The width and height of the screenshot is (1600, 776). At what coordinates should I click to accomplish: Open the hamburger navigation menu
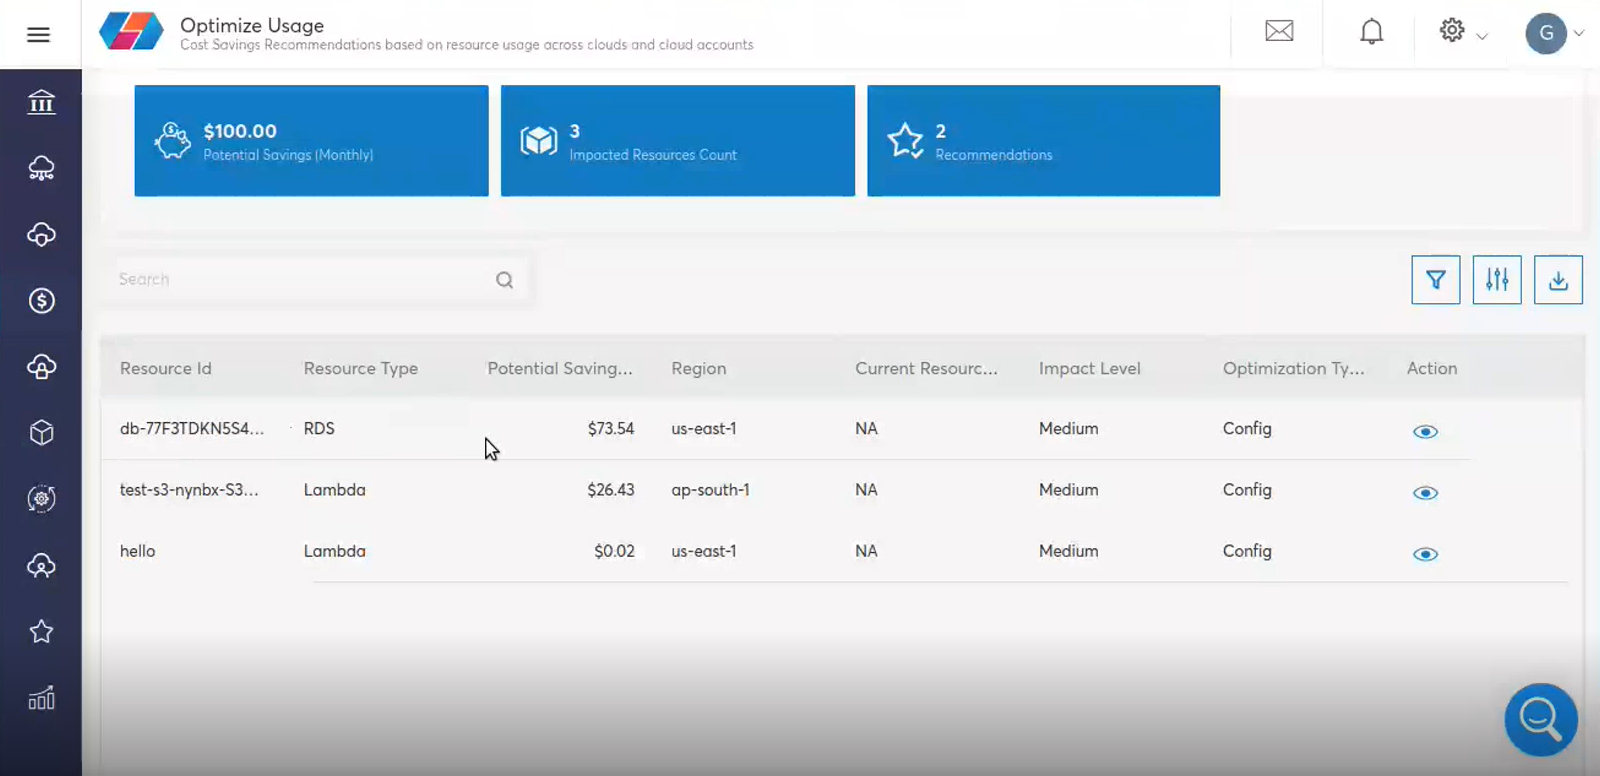pyautogui.click(x=39, y=35)
